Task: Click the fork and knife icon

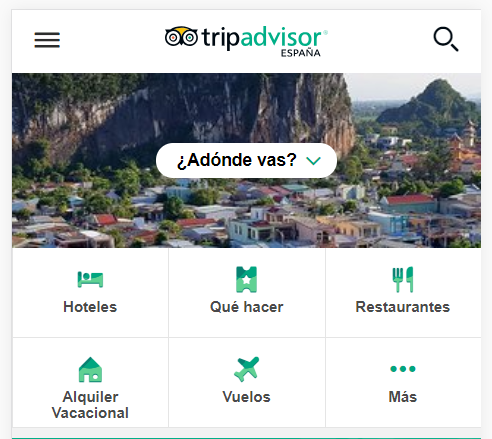Action: point(403,279)
